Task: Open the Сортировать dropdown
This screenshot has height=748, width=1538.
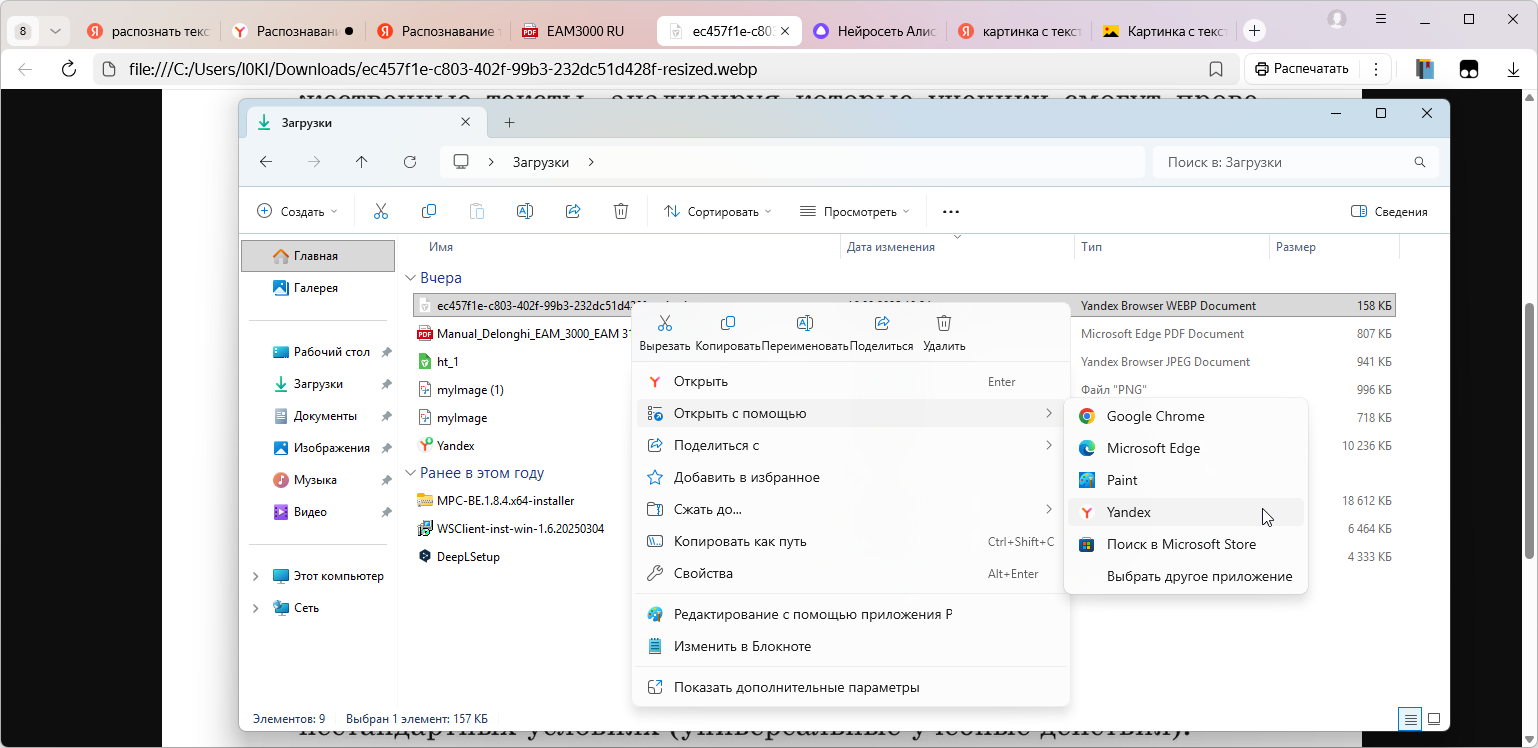Action: (717, 211)
